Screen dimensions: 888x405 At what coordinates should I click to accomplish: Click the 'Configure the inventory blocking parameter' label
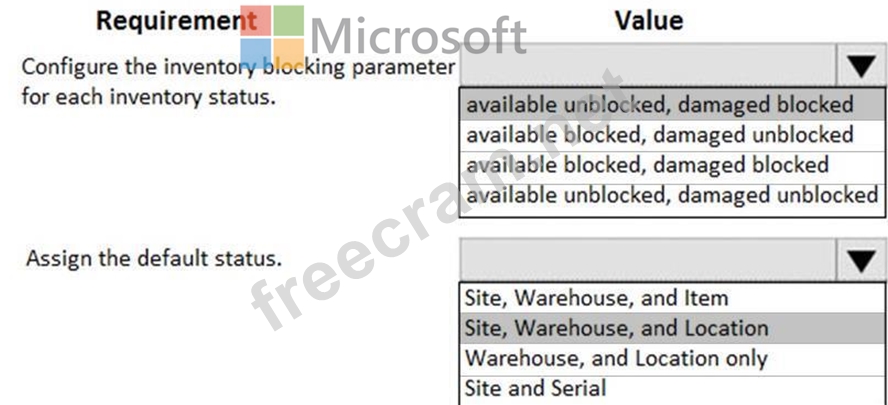[x=238, y=68]
